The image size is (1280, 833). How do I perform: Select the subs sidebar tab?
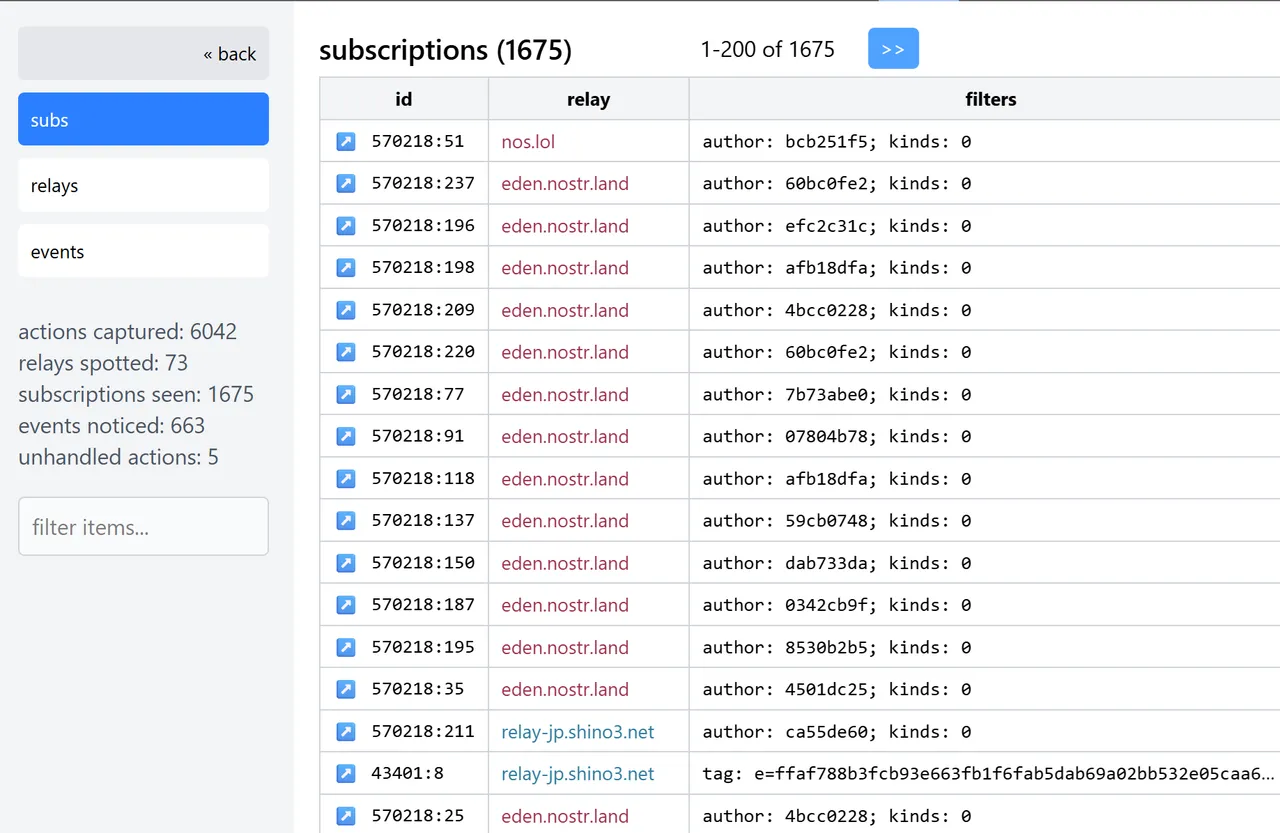point(143,120)
